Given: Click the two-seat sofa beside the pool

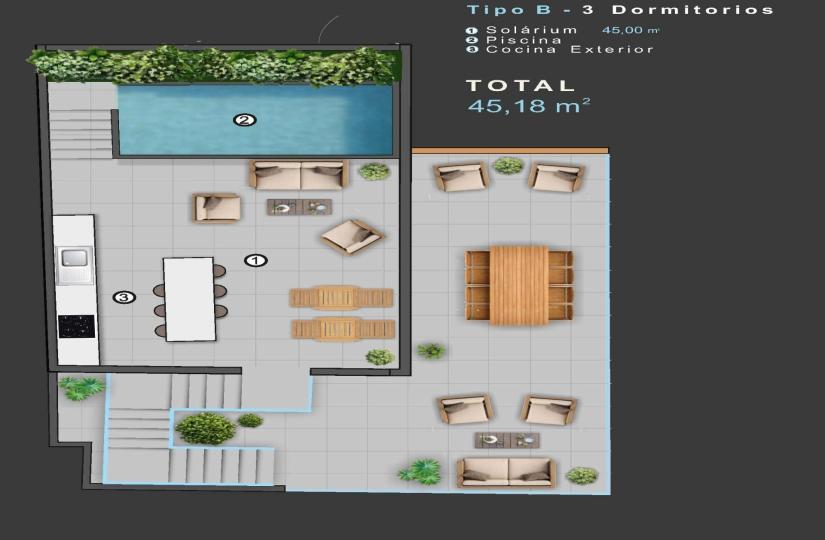Looking at the screenshot, I should [298, 175].
